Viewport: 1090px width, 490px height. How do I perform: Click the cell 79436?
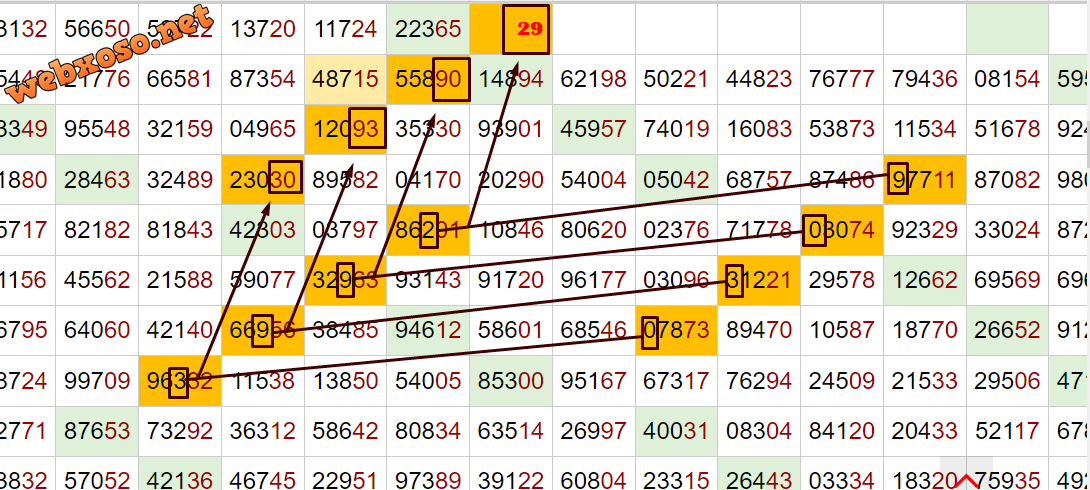point(925,79)
